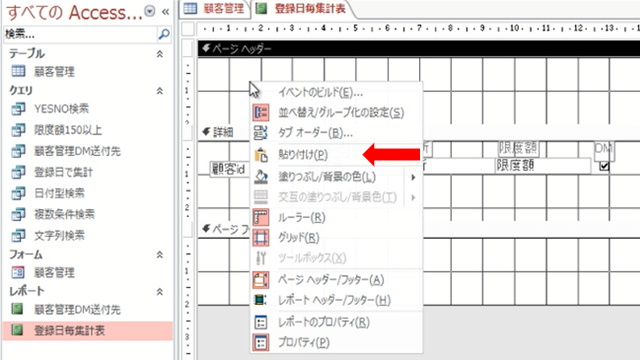Click the paste clipboard icon

point(261,155)
